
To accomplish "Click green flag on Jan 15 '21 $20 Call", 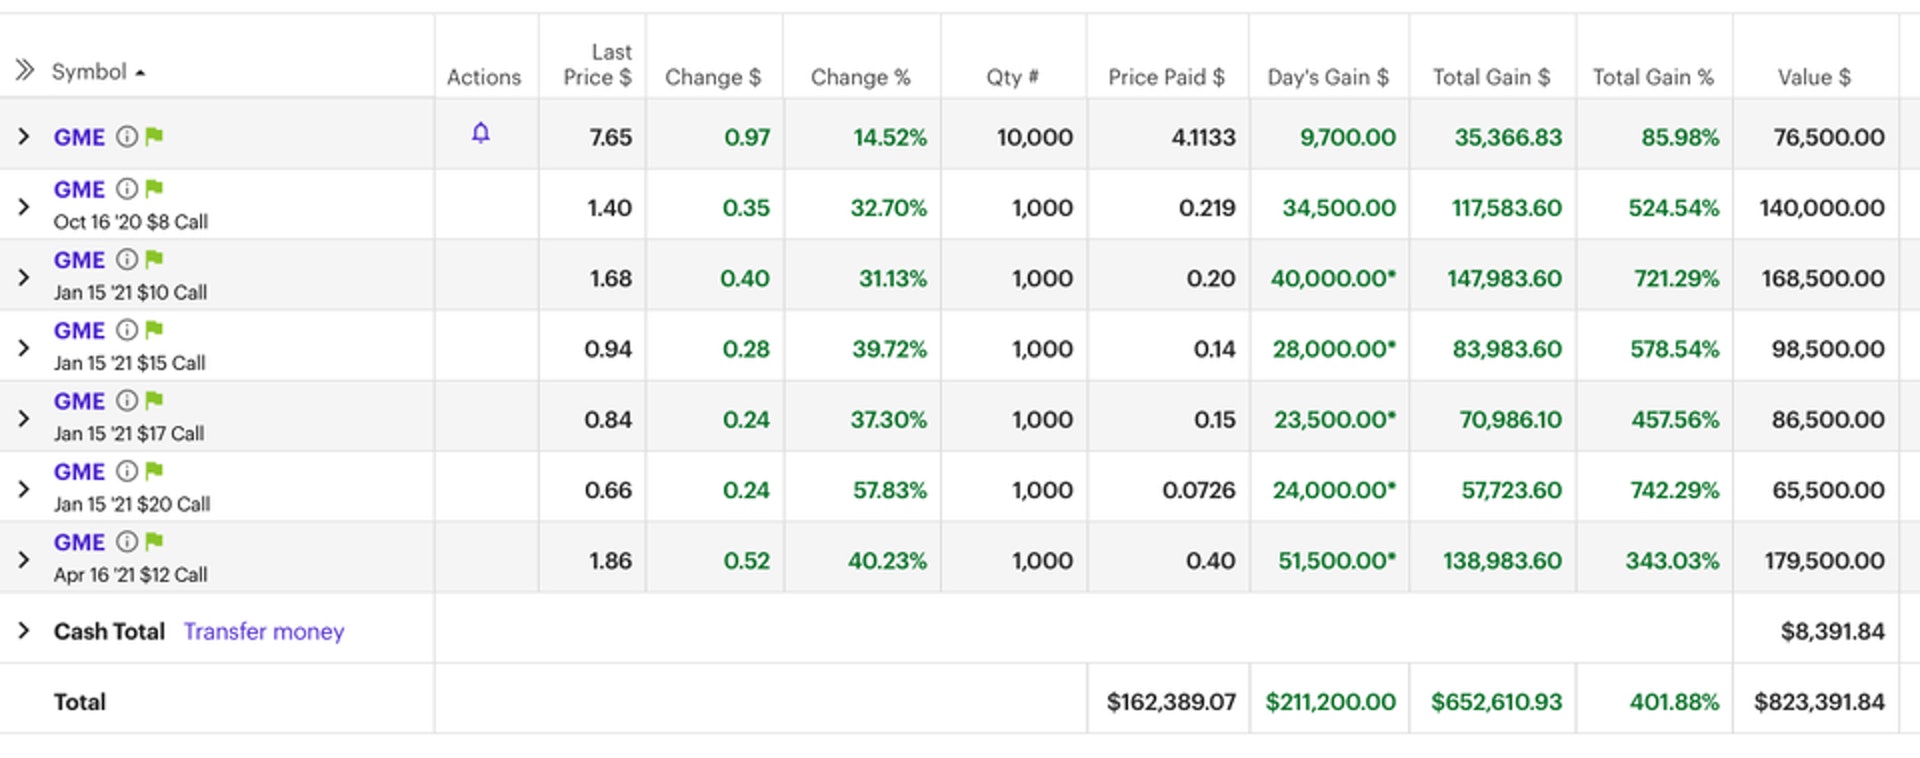I will 154,470.
